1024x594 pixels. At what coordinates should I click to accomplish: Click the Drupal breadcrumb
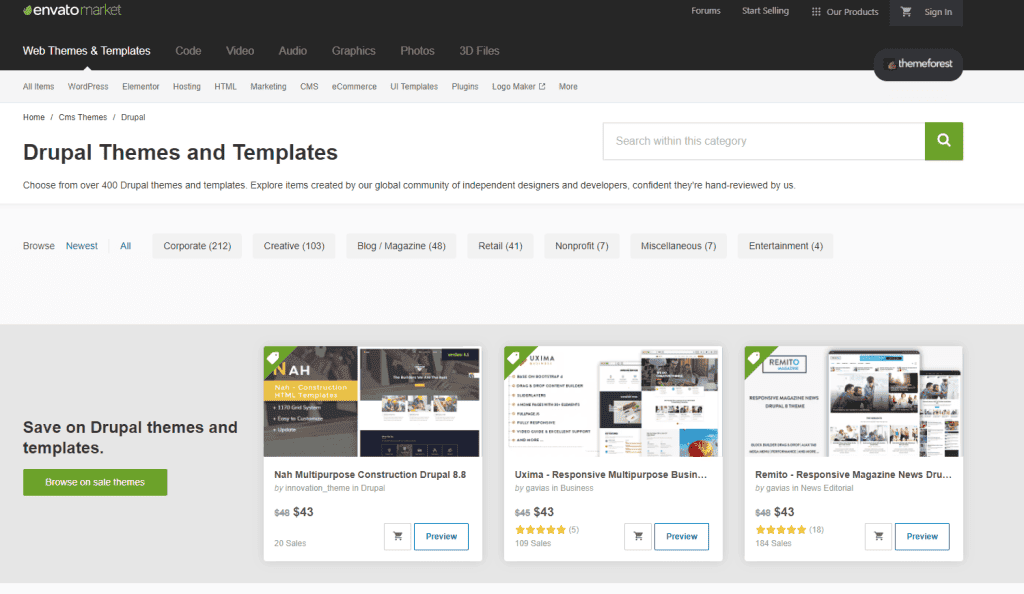click(x=133, y=117)
